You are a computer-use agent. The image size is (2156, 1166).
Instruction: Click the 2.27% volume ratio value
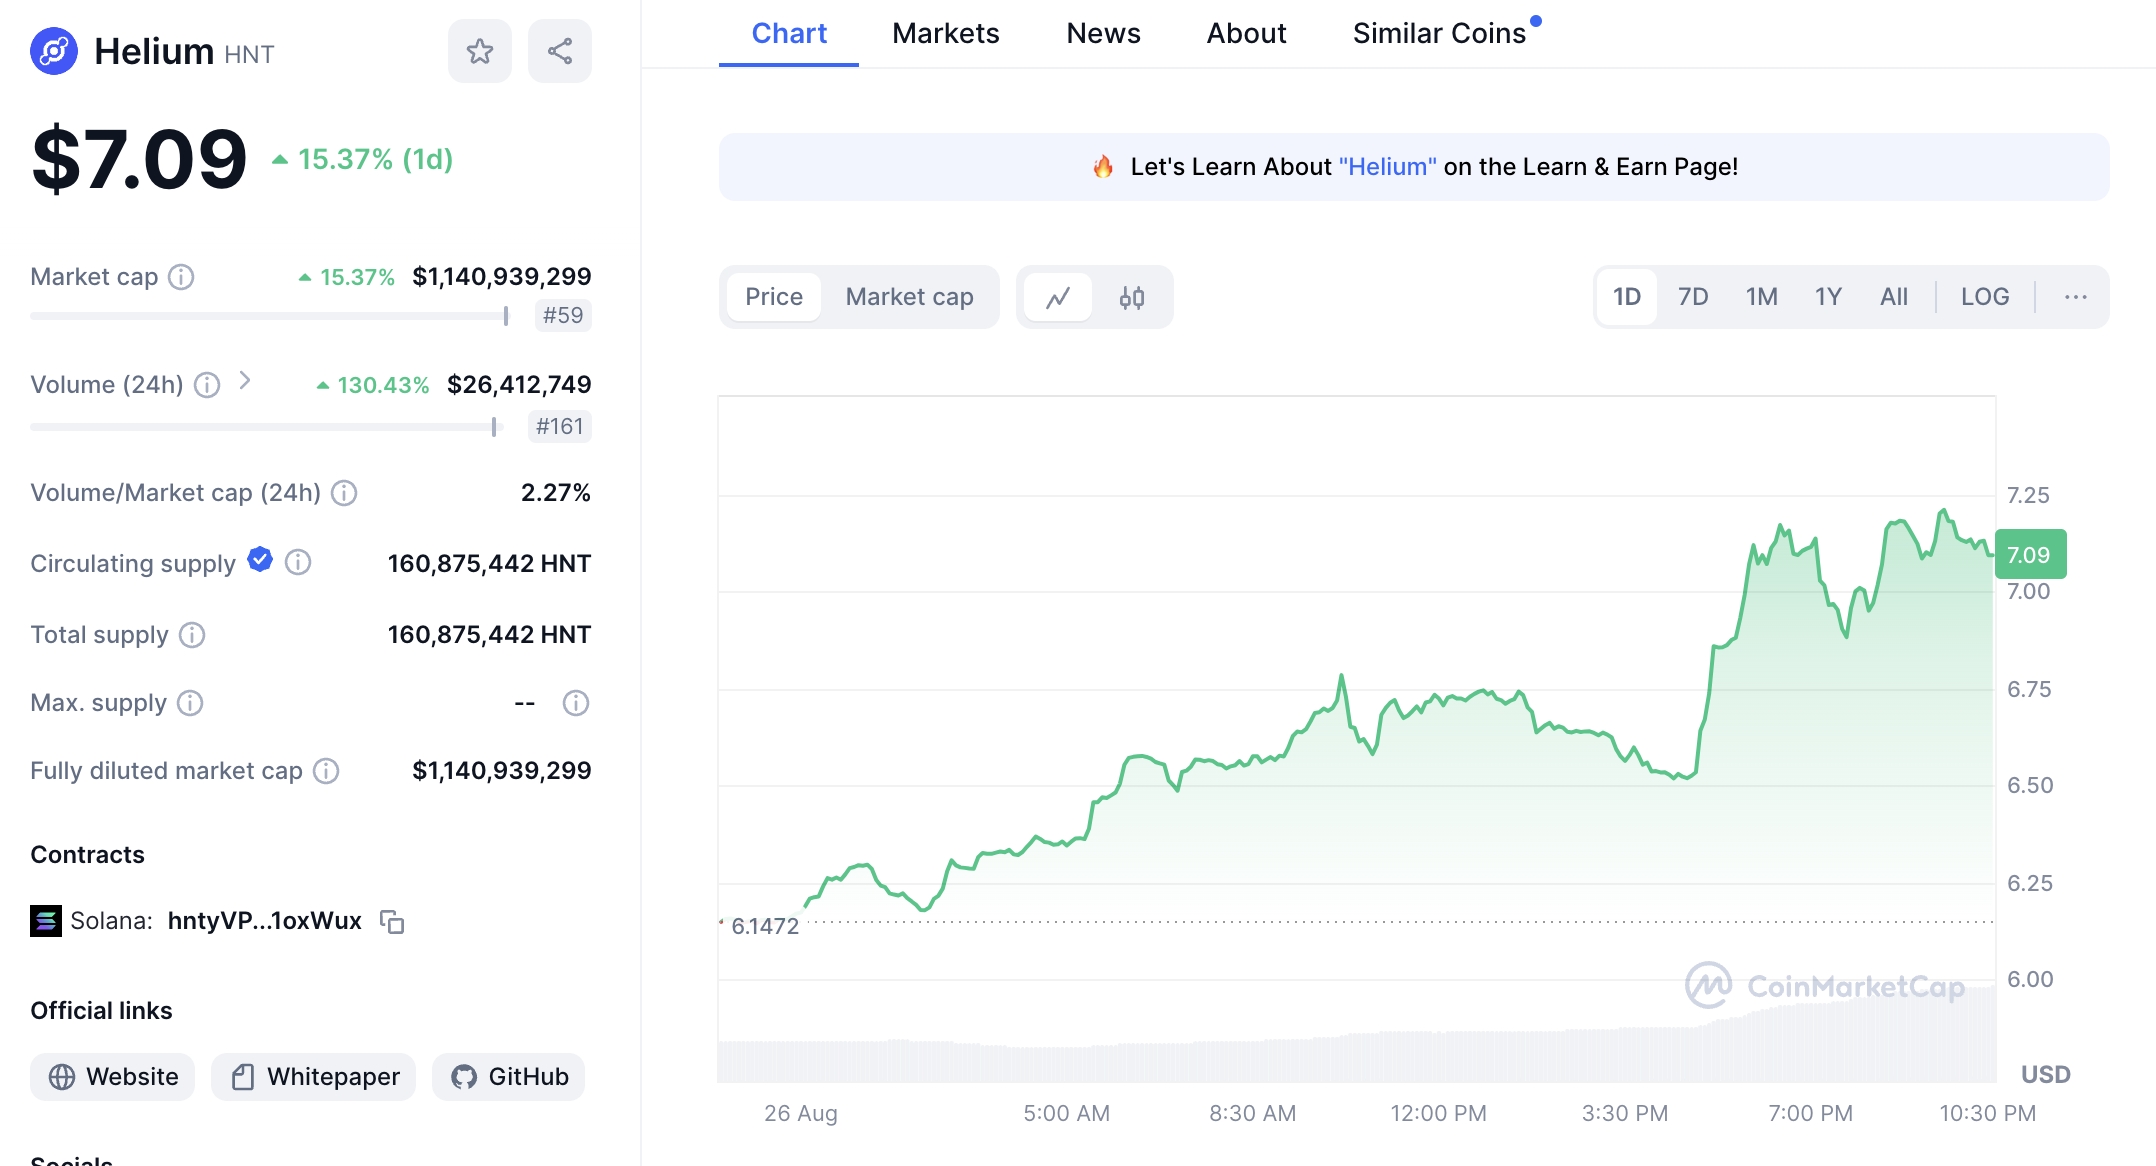coord(556,493)
